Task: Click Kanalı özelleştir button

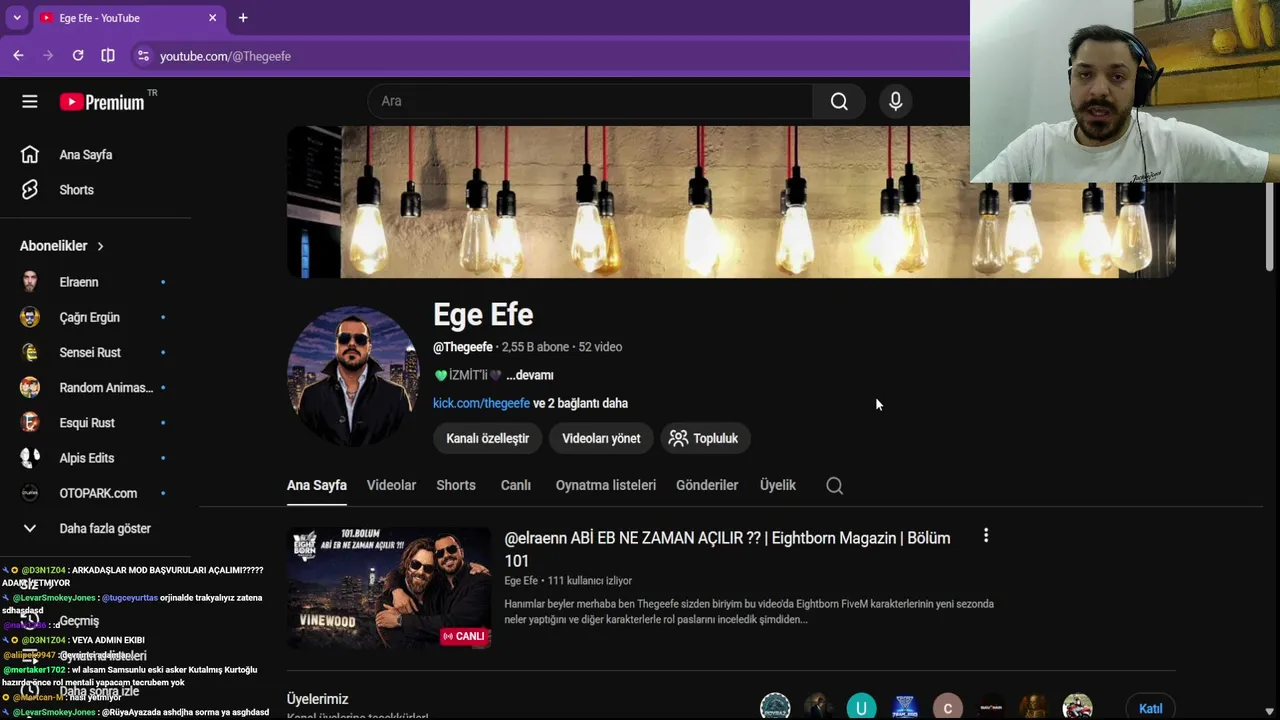Action: [x=487, y=438]
